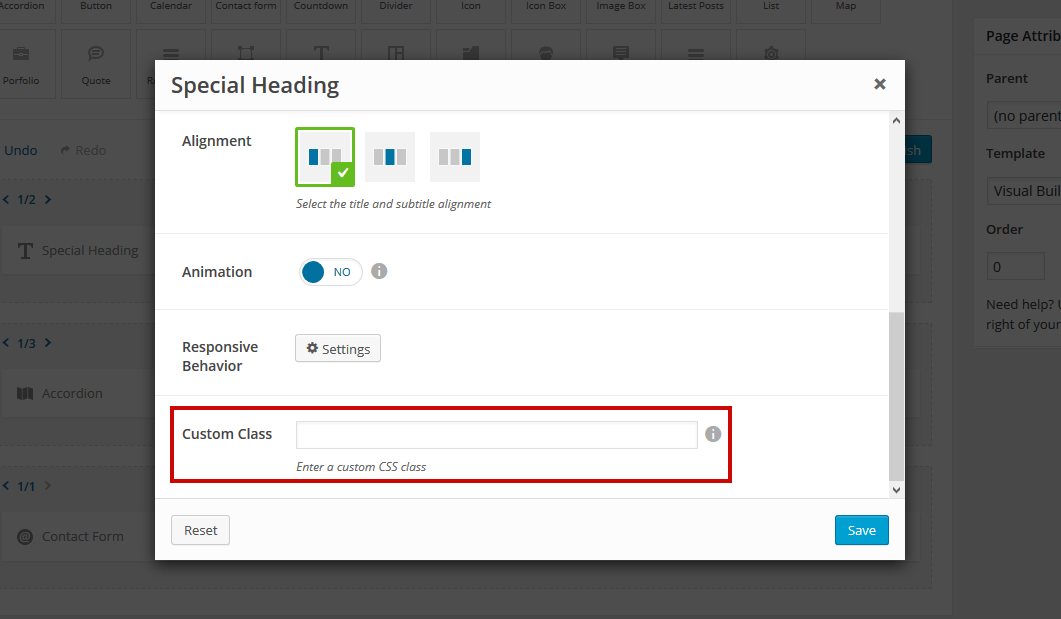The image size is (1061, 619).
Task: Choose the Icon Box element tile
Action: [x=546, y=10]
